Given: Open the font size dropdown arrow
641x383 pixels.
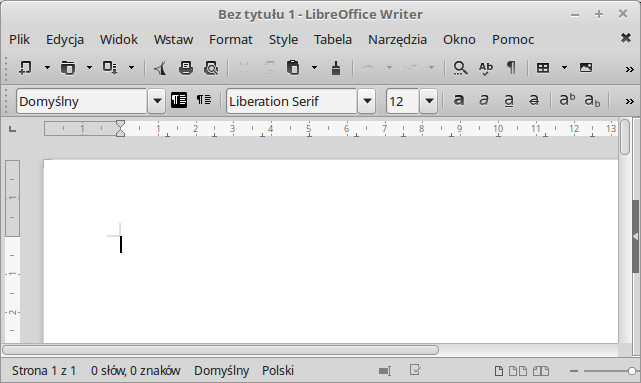Looking at the screenshot, I should pyautogui.click(x=429, y=101).
